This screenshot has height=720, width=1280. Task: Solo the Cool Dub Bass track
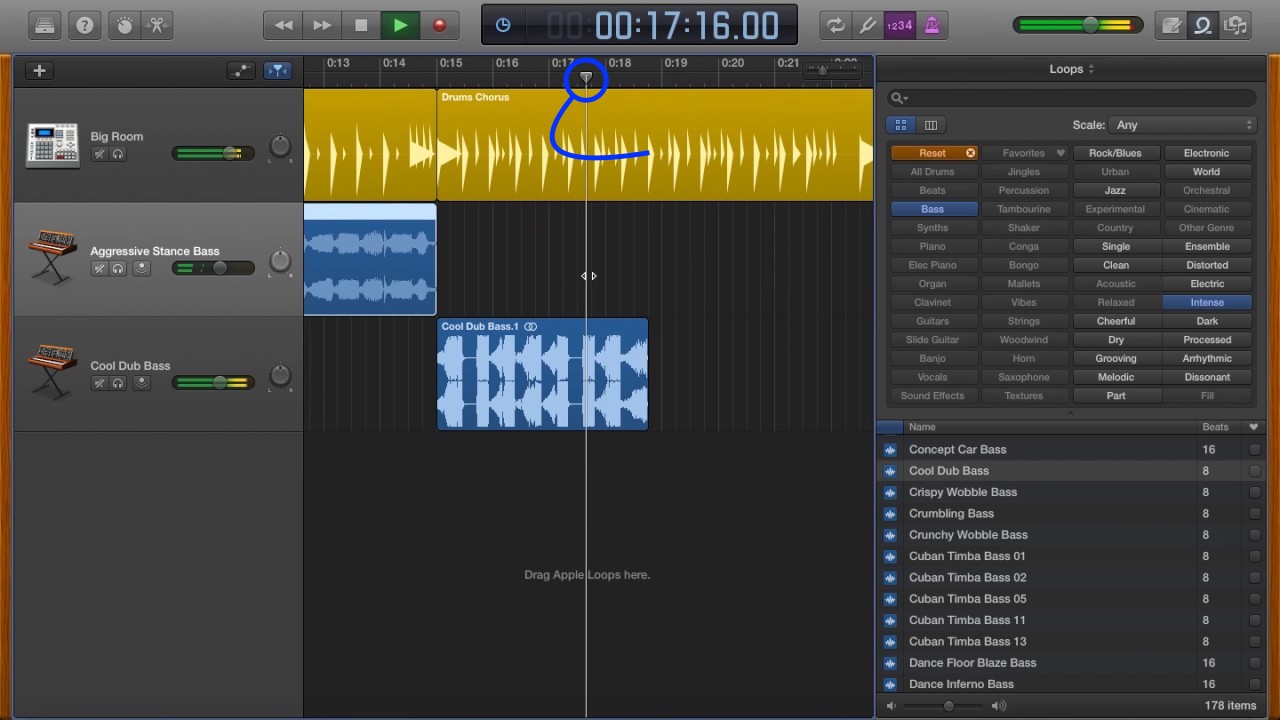point(118,383)
